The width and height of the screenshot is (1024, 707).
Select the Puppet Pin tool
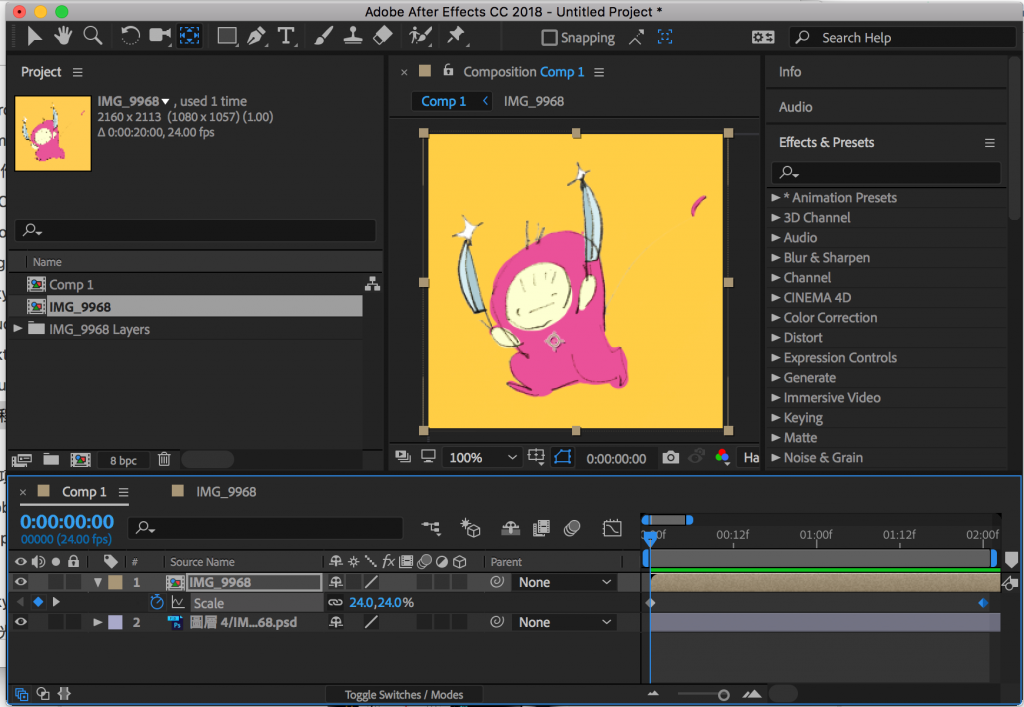click(456, 36)
